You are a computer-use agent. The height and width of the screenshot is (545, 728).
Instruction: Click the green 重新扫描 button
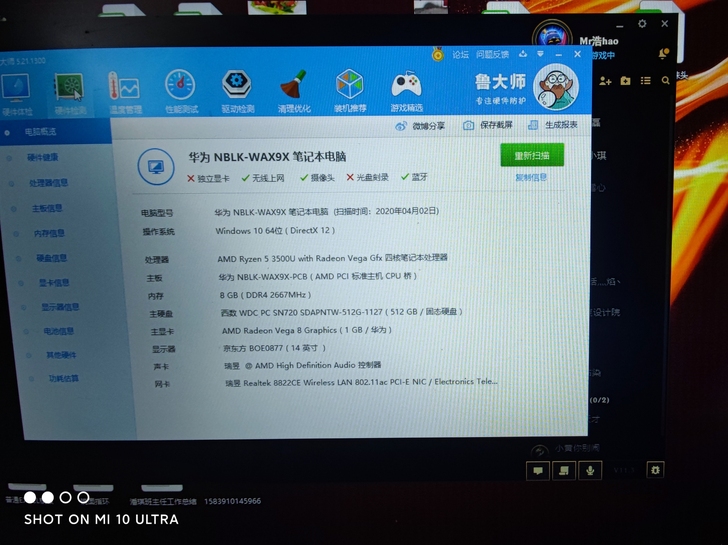point(532,155)
